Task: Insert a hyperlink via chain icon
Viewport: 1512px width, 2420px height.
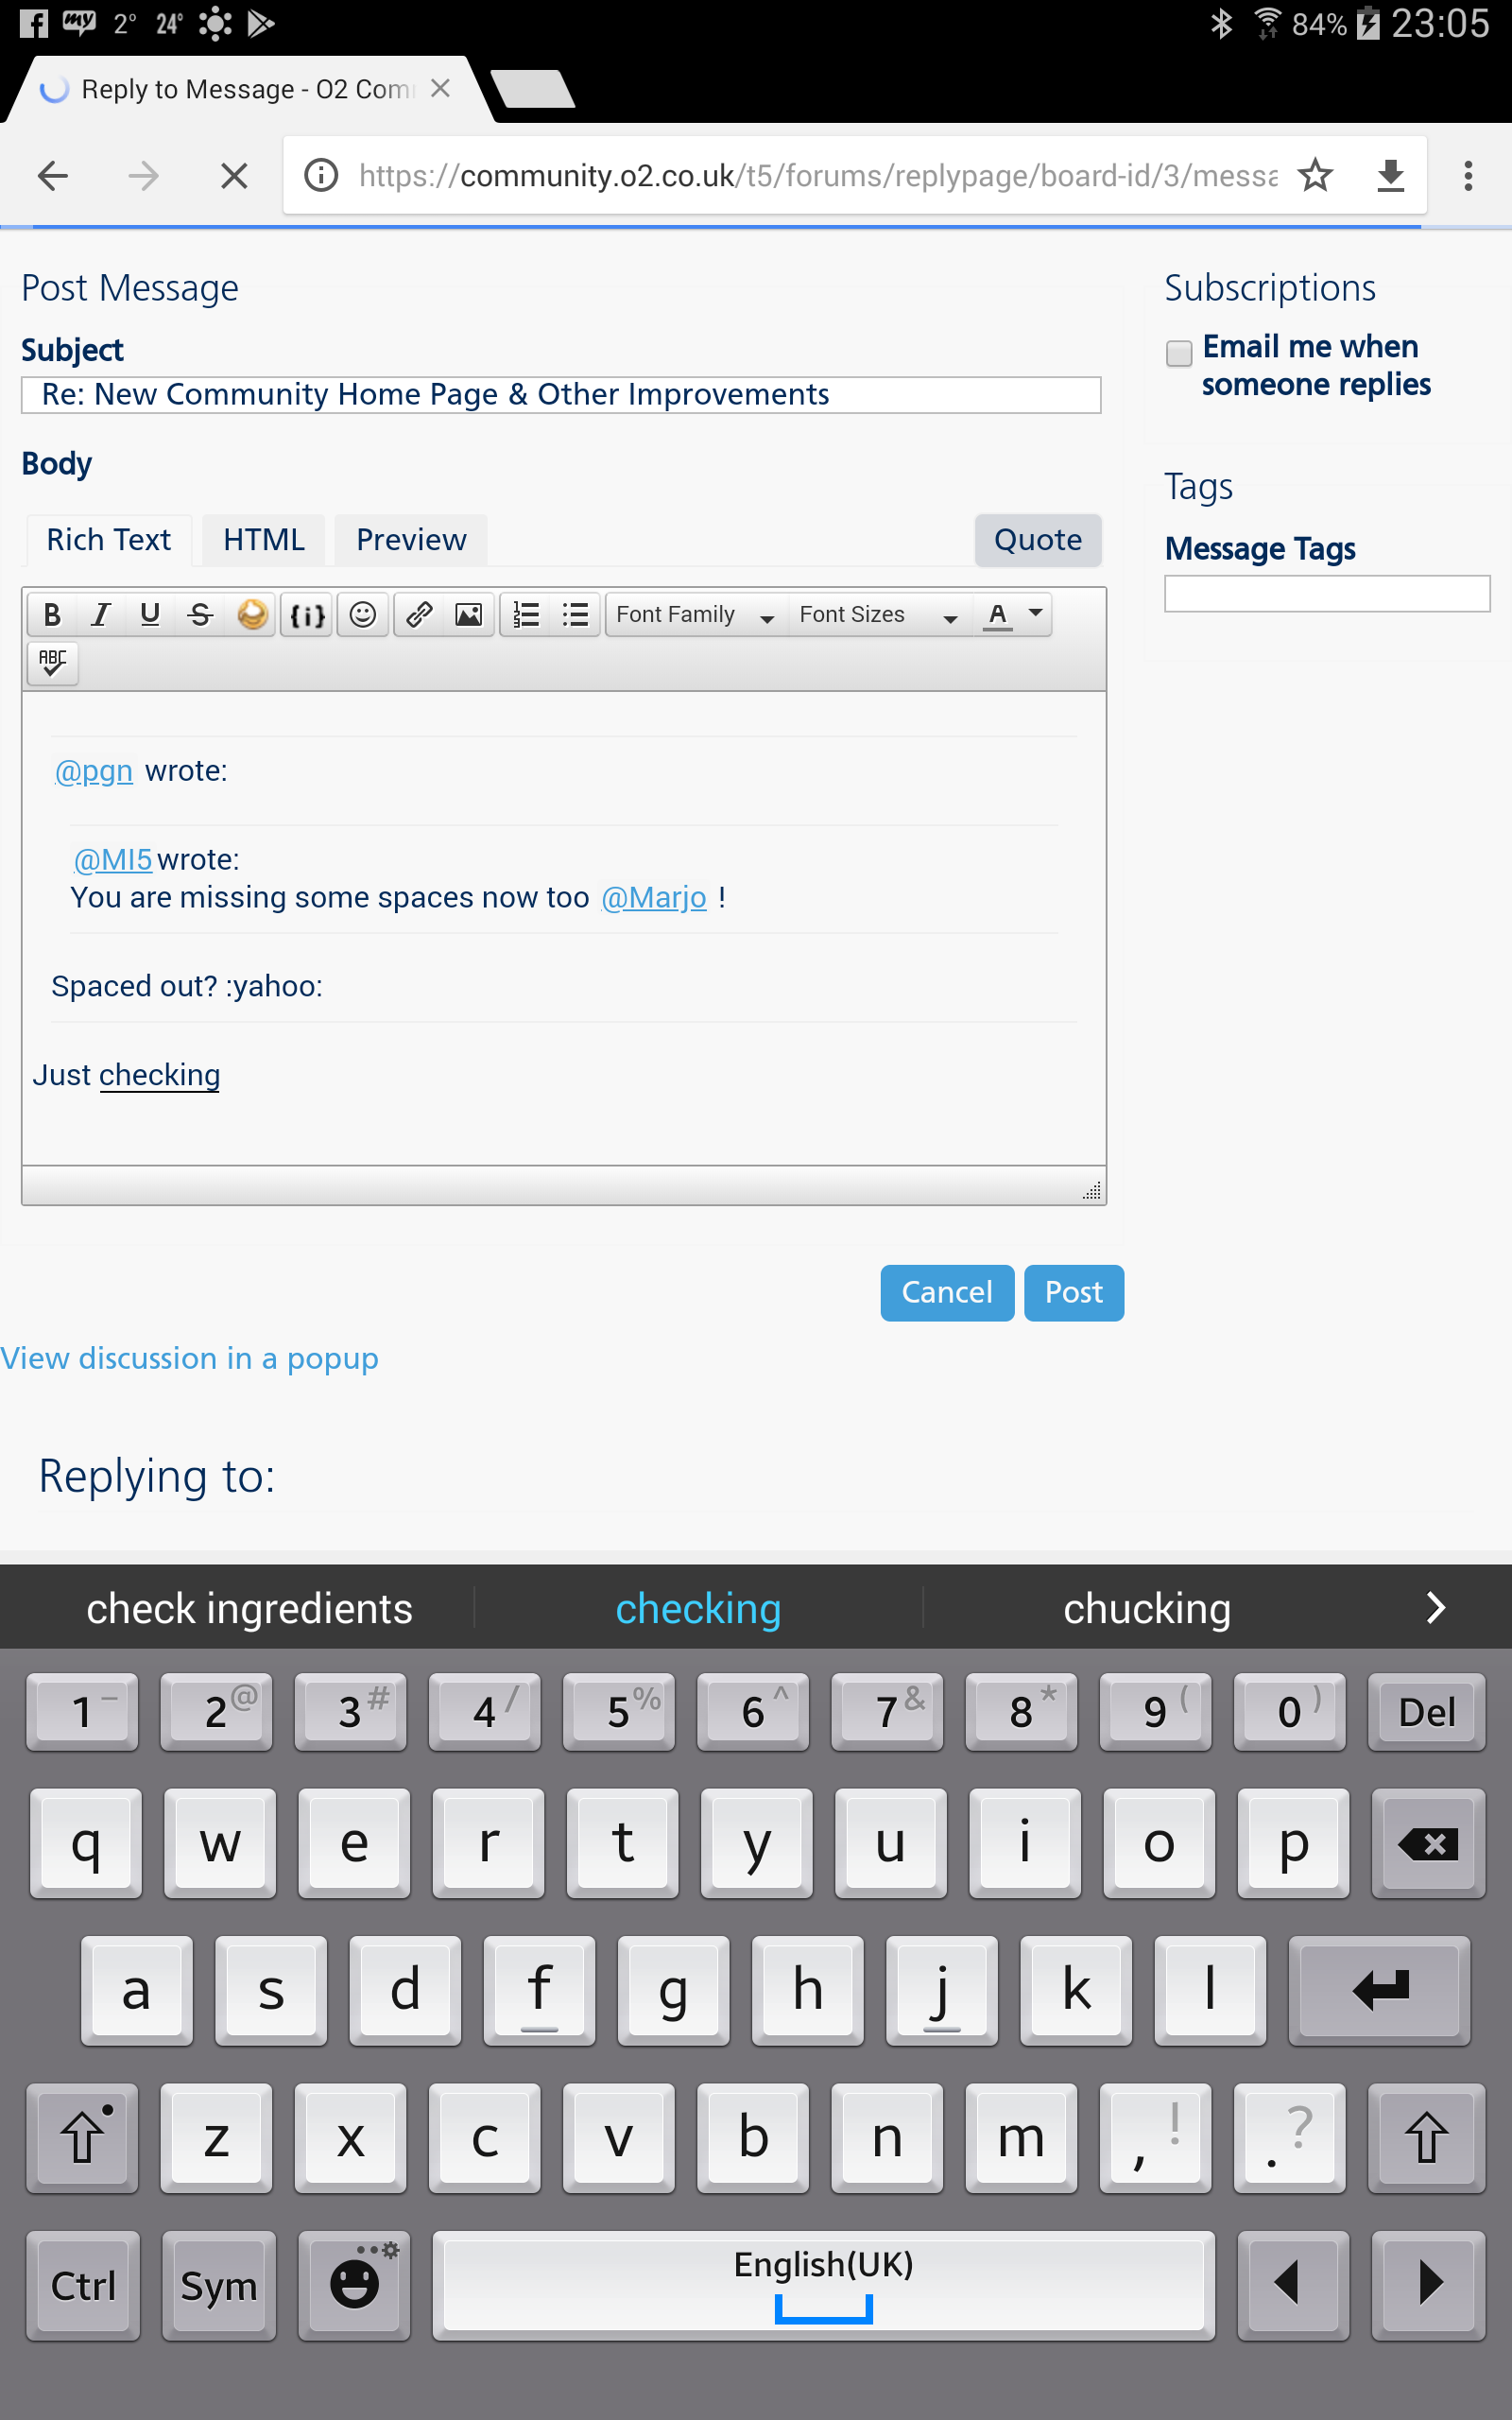Action: click(x=419, y=614)
